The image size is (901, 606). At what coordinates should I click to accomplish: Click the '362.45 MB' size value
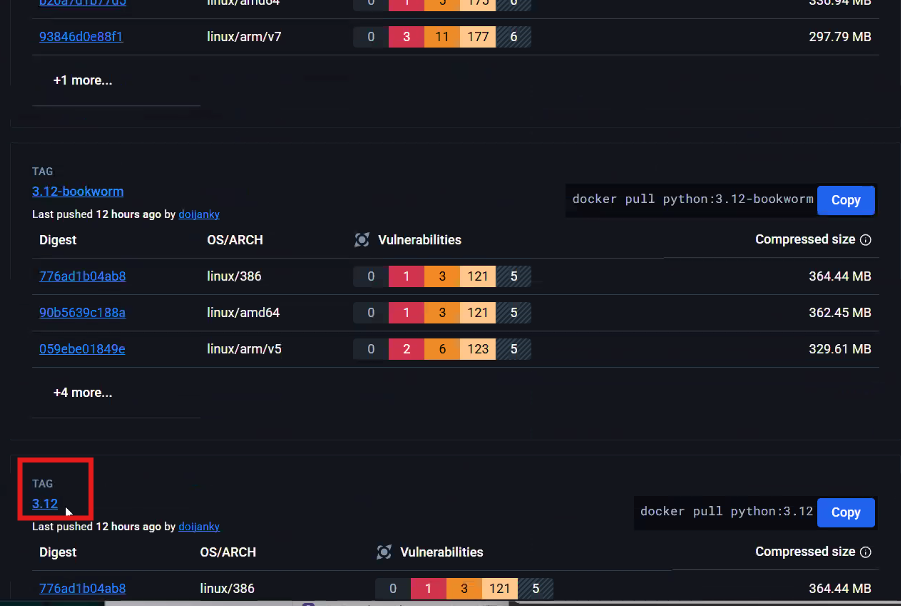pyautogui.click(x=840, y=312)
